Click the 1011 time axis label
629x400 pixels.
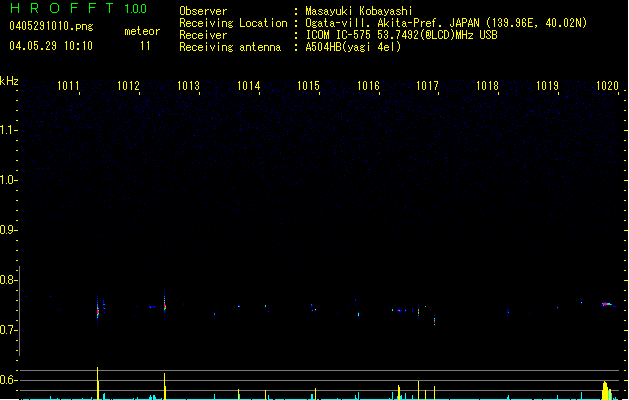[68, 85]
